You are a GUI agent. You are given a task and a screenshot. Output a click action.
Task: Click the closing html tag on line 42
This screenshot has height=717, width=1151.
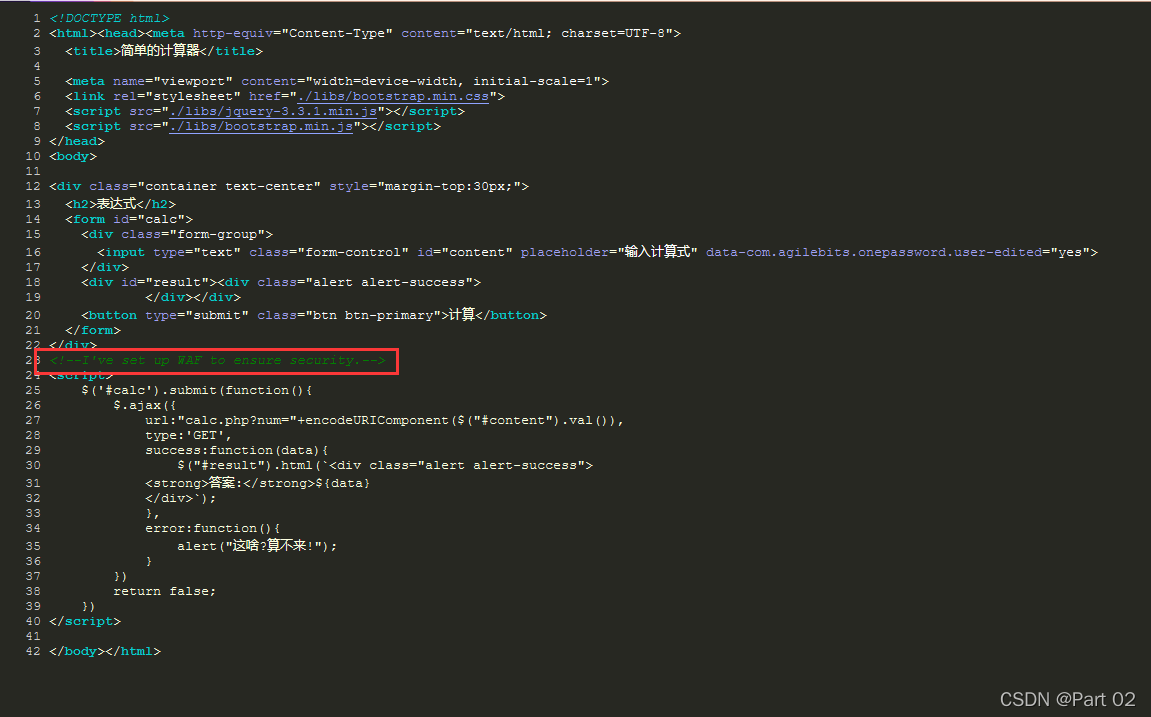coord(134,651)
